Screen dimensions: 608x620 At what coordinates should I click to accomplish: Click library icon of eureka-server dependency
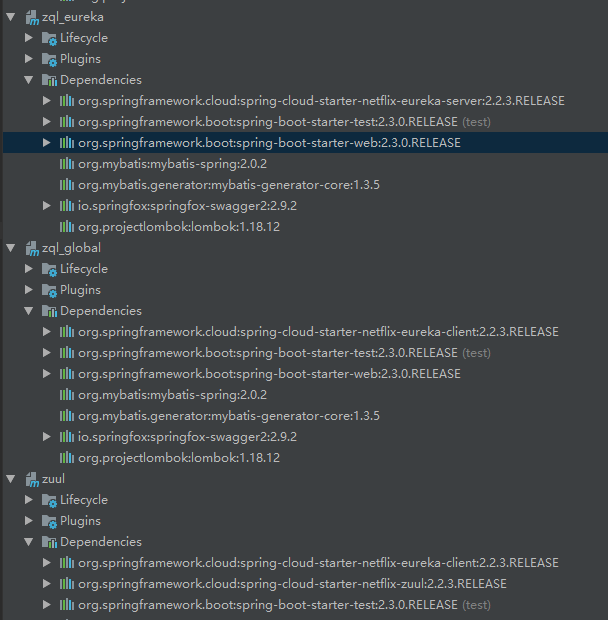point(67,101)
